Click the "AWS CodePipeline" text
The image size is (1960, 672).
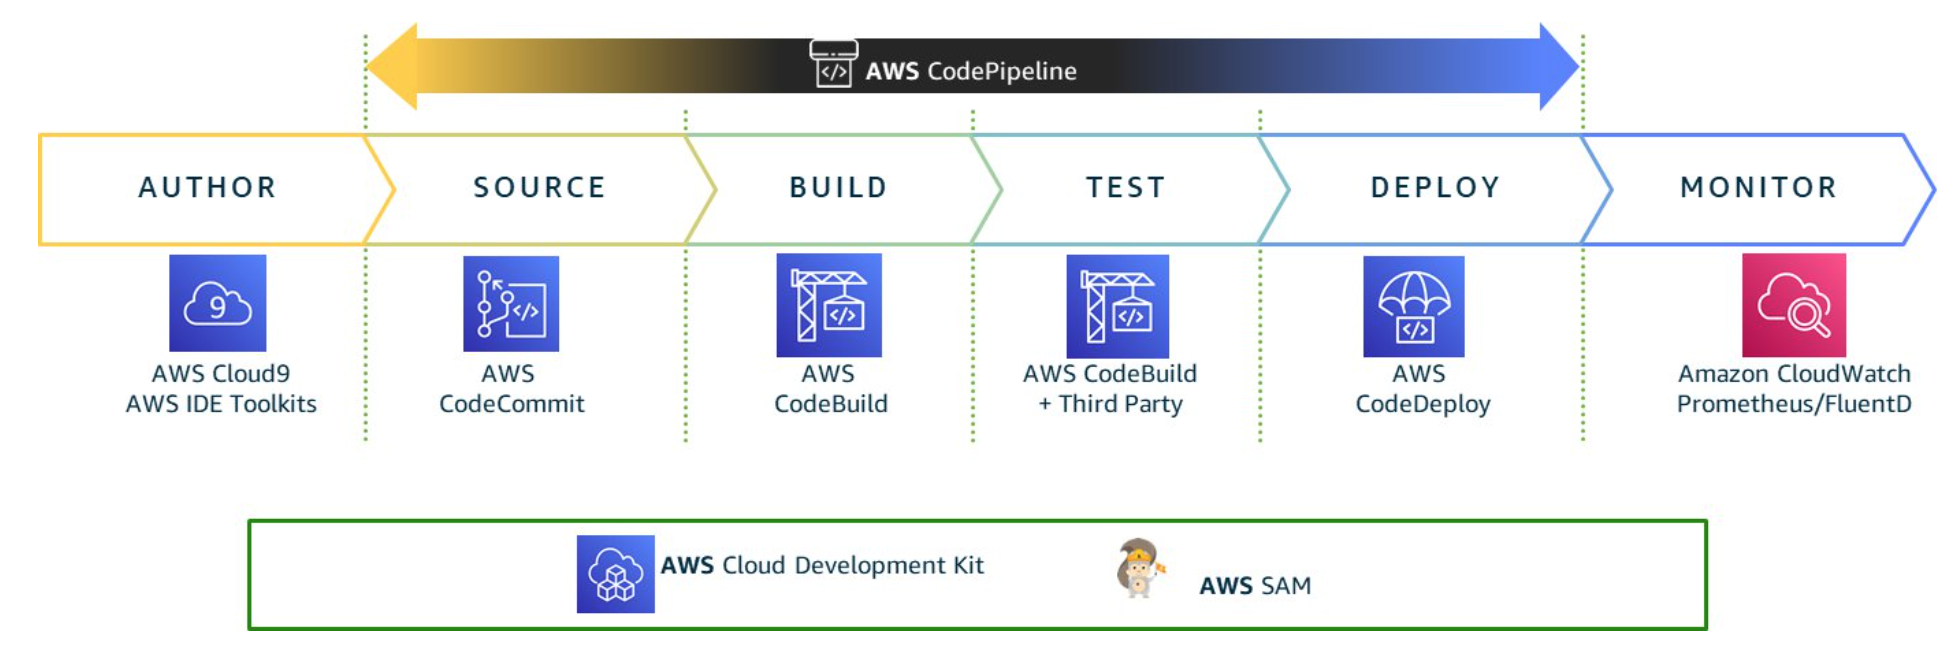[971, 71]
